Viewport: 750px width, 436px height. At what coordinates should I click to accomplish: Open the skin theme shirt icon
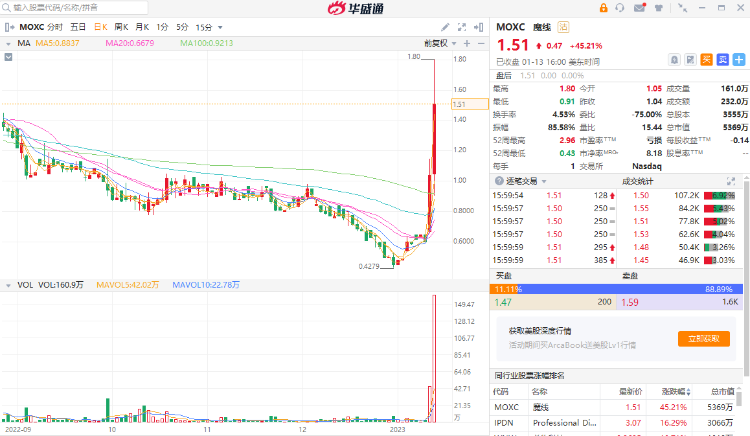tap(659, 8)
